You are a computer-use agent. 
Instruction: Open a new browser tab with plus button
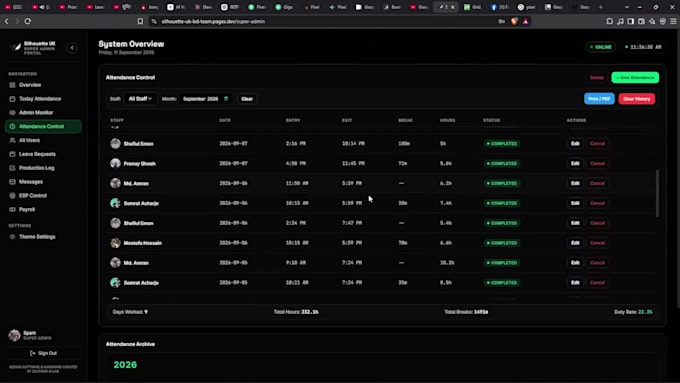[x=601, y=7]
